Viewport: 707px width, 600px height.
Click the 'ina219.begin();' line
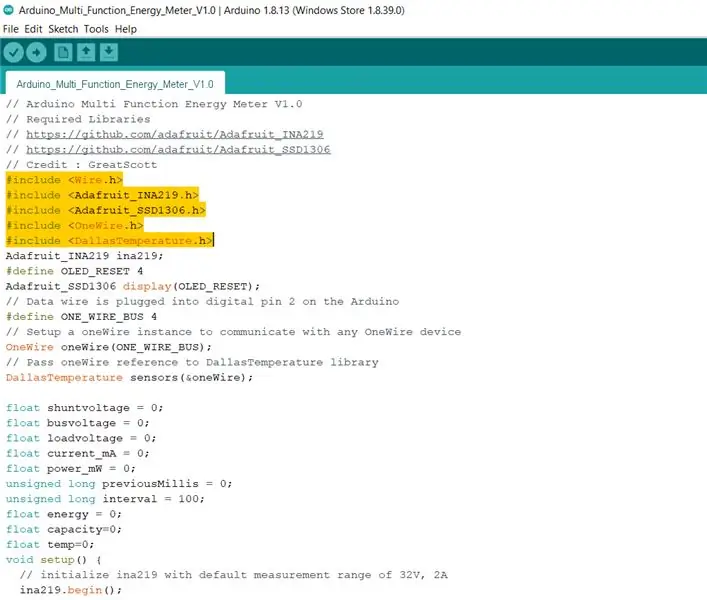coord(71,590)
